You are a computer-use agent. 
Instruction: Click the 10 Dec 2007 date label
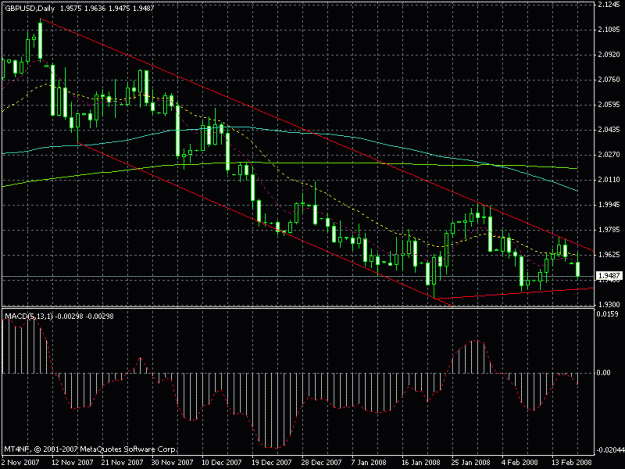tap(222, 463)
